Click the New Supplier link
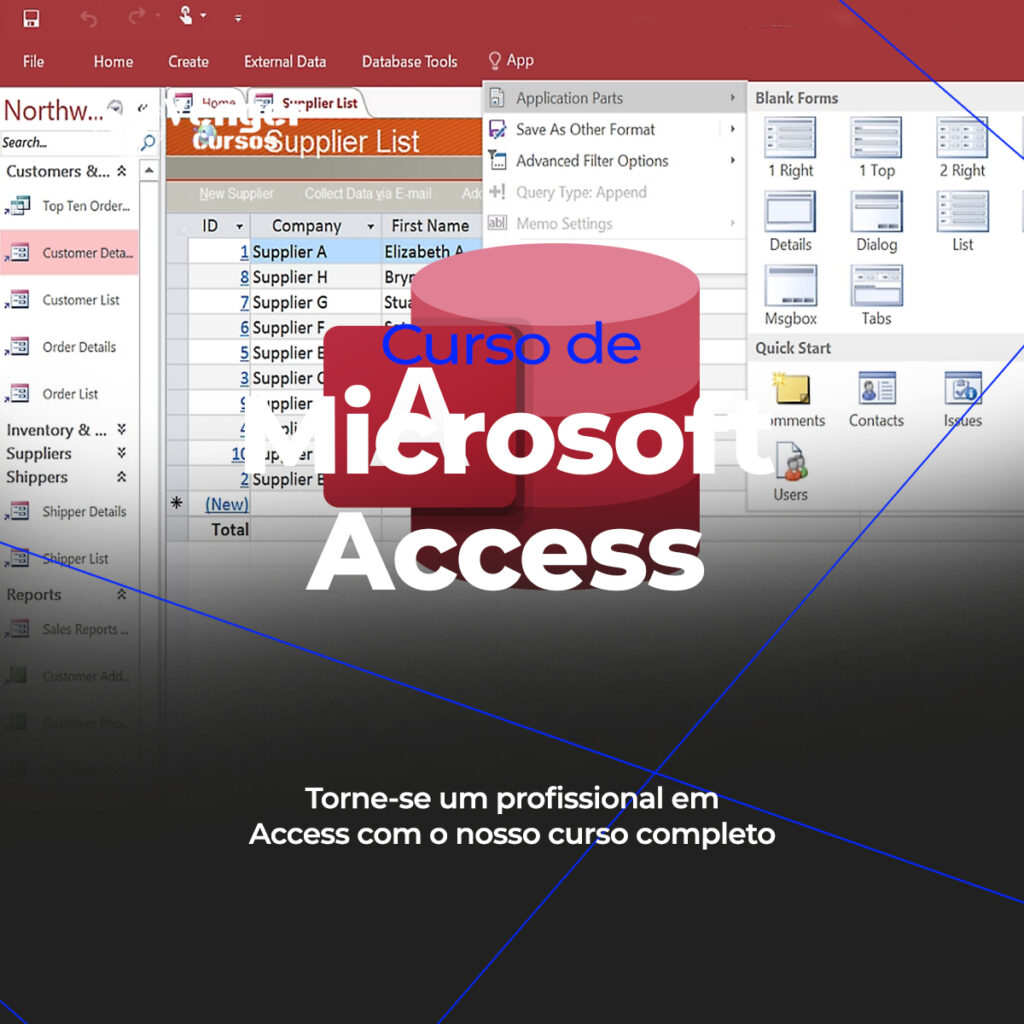This screenshot has width=1024, height=1024. [x=236, y=193]
